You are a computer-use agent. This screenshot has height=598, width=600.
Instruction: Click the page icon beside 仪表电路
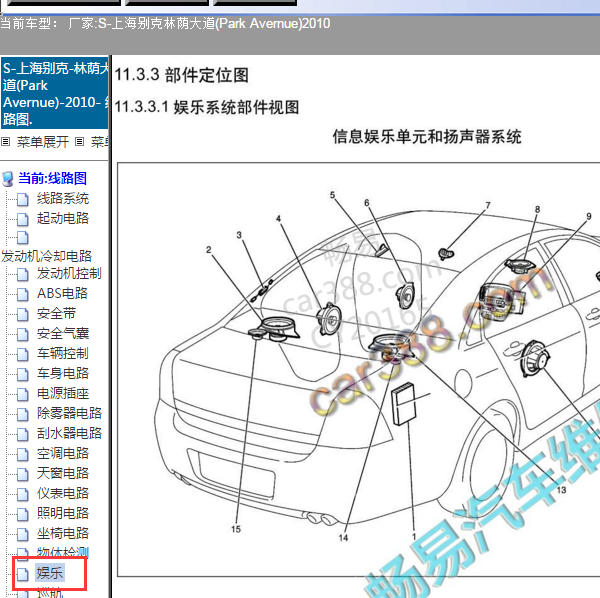point(23,494)
